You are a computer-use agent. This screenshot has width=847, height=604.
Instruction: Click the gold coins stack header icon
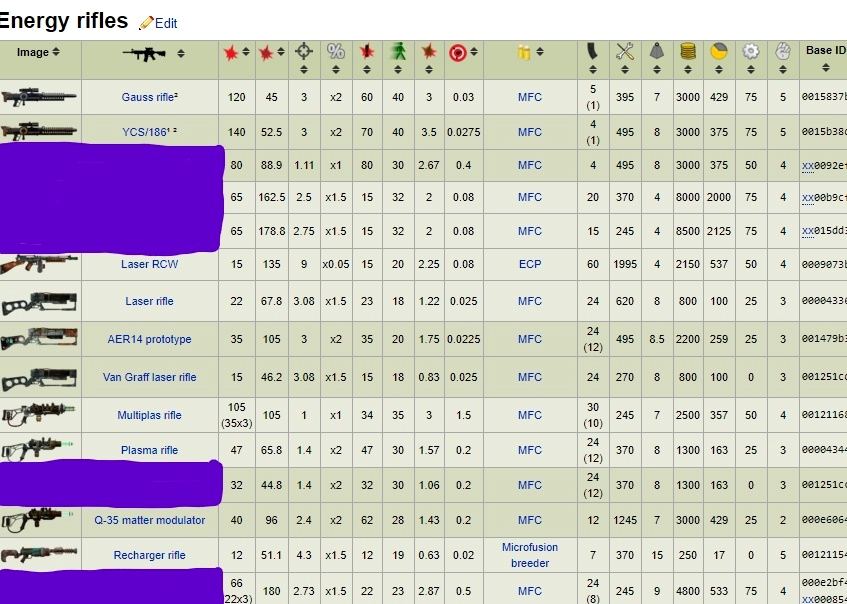[687, 52]
